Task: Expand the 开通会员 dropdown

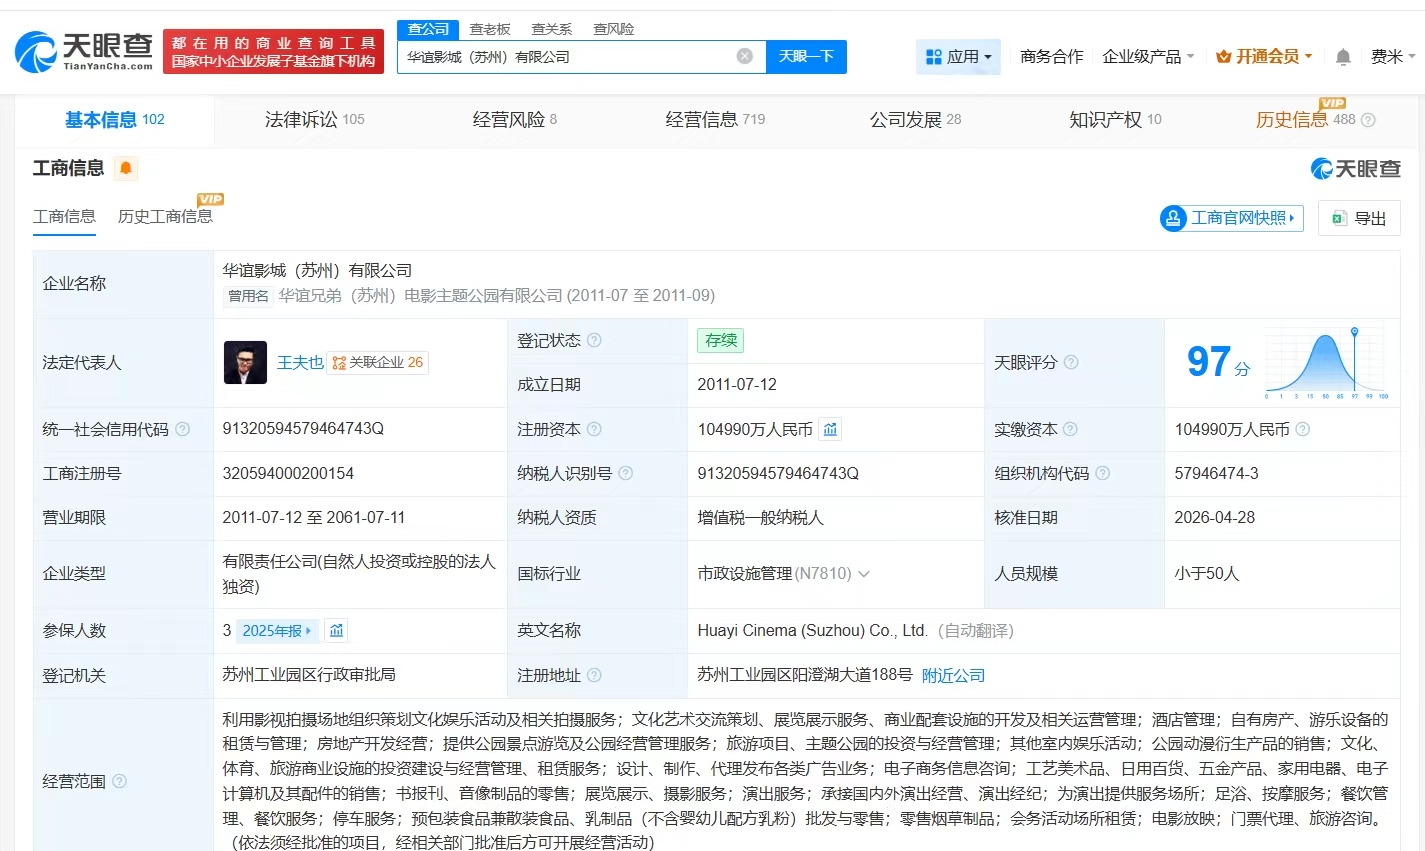Action: pyautogui.click(x=1264, y=57)
